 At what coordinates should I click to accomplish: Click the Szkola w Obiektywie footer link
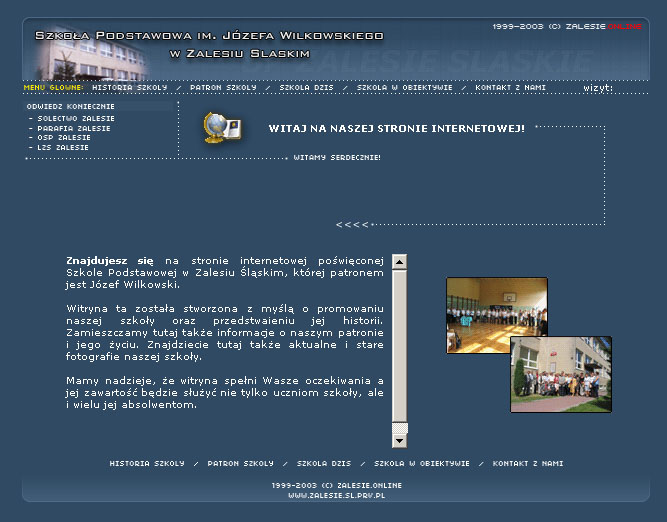[422, 463]
